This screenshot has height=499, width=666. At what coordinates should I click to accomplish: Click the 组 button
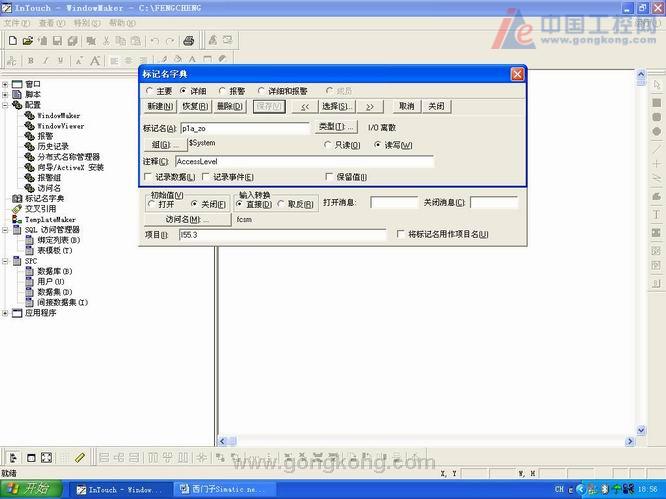(x=165, y=145)
